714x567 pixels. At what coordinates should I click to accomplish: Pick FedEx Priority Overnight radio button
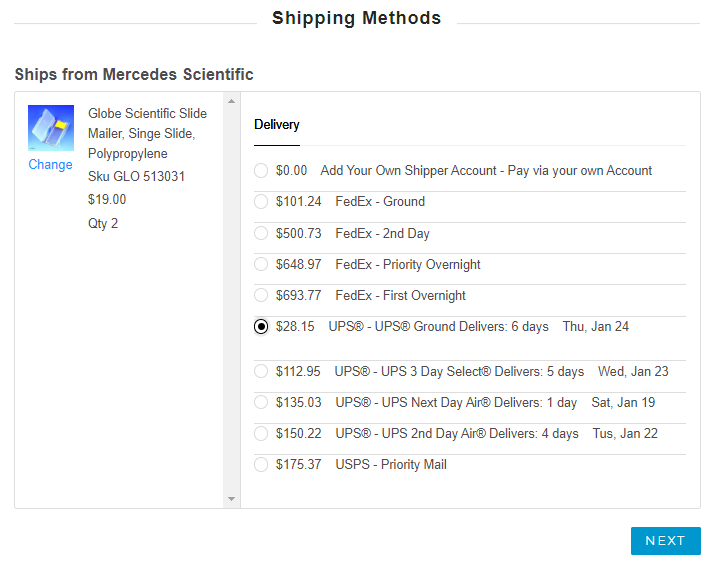pos(261,265)
